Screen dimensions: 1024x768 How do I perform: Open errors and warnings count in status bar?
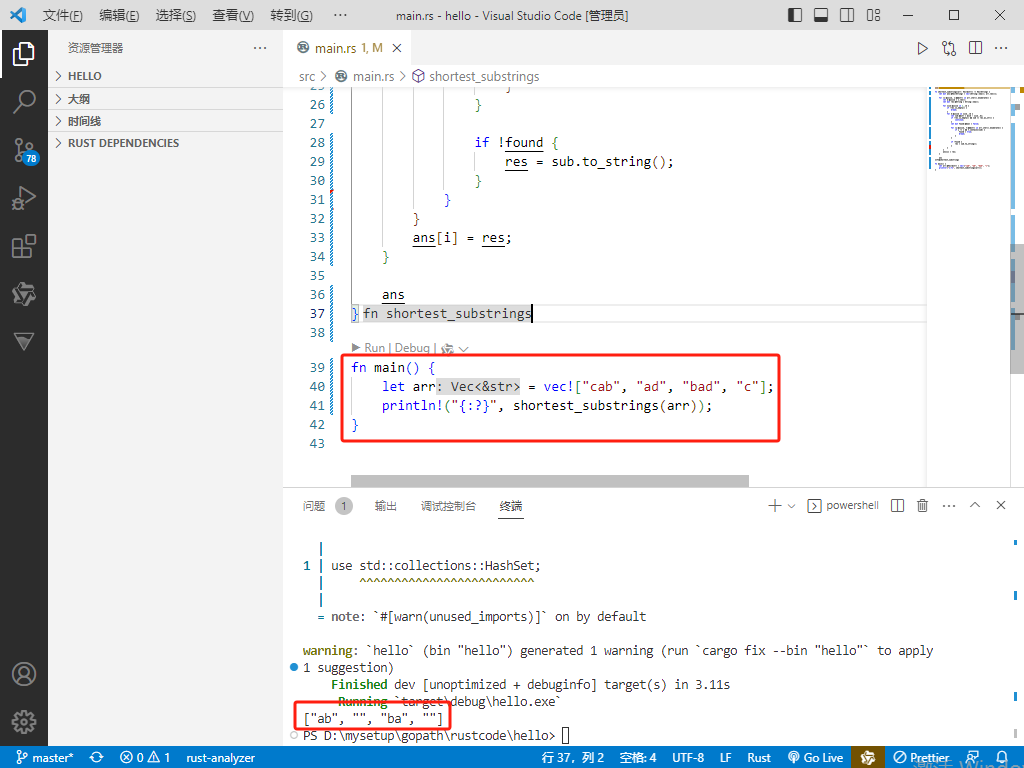145,758
